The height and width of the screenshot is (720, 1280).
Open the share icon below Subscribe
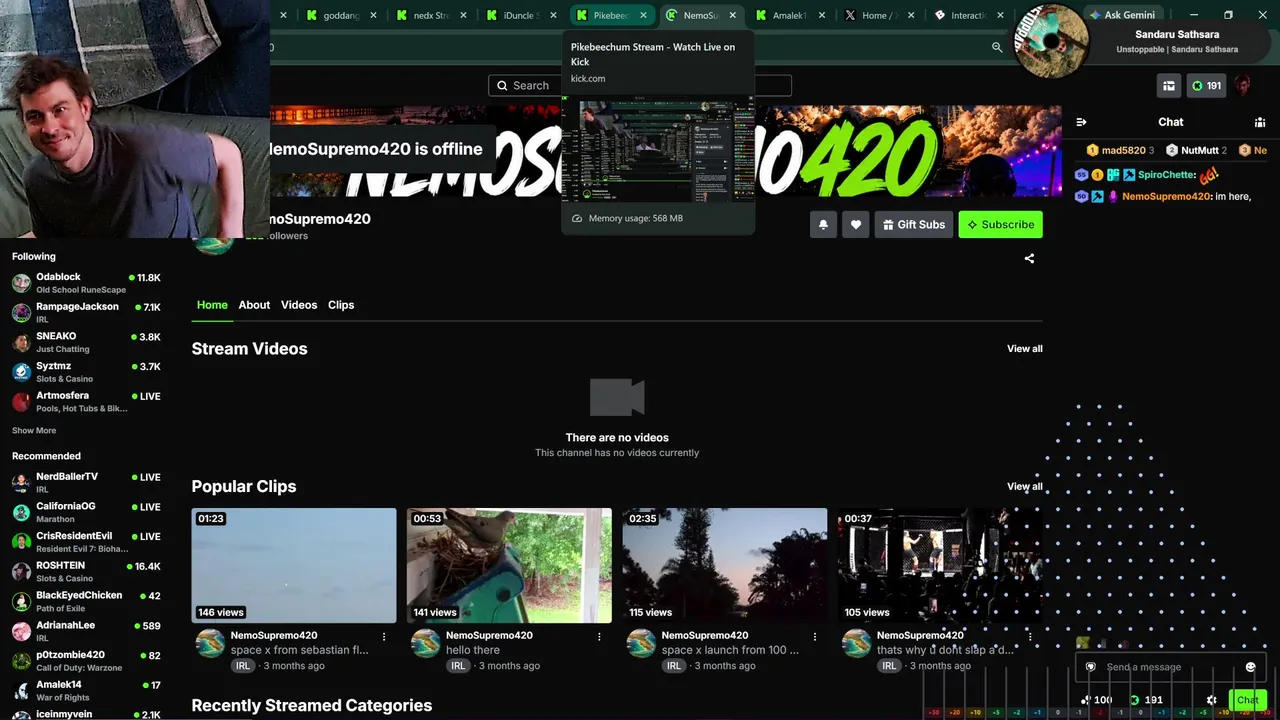[x=1029, y=258]
